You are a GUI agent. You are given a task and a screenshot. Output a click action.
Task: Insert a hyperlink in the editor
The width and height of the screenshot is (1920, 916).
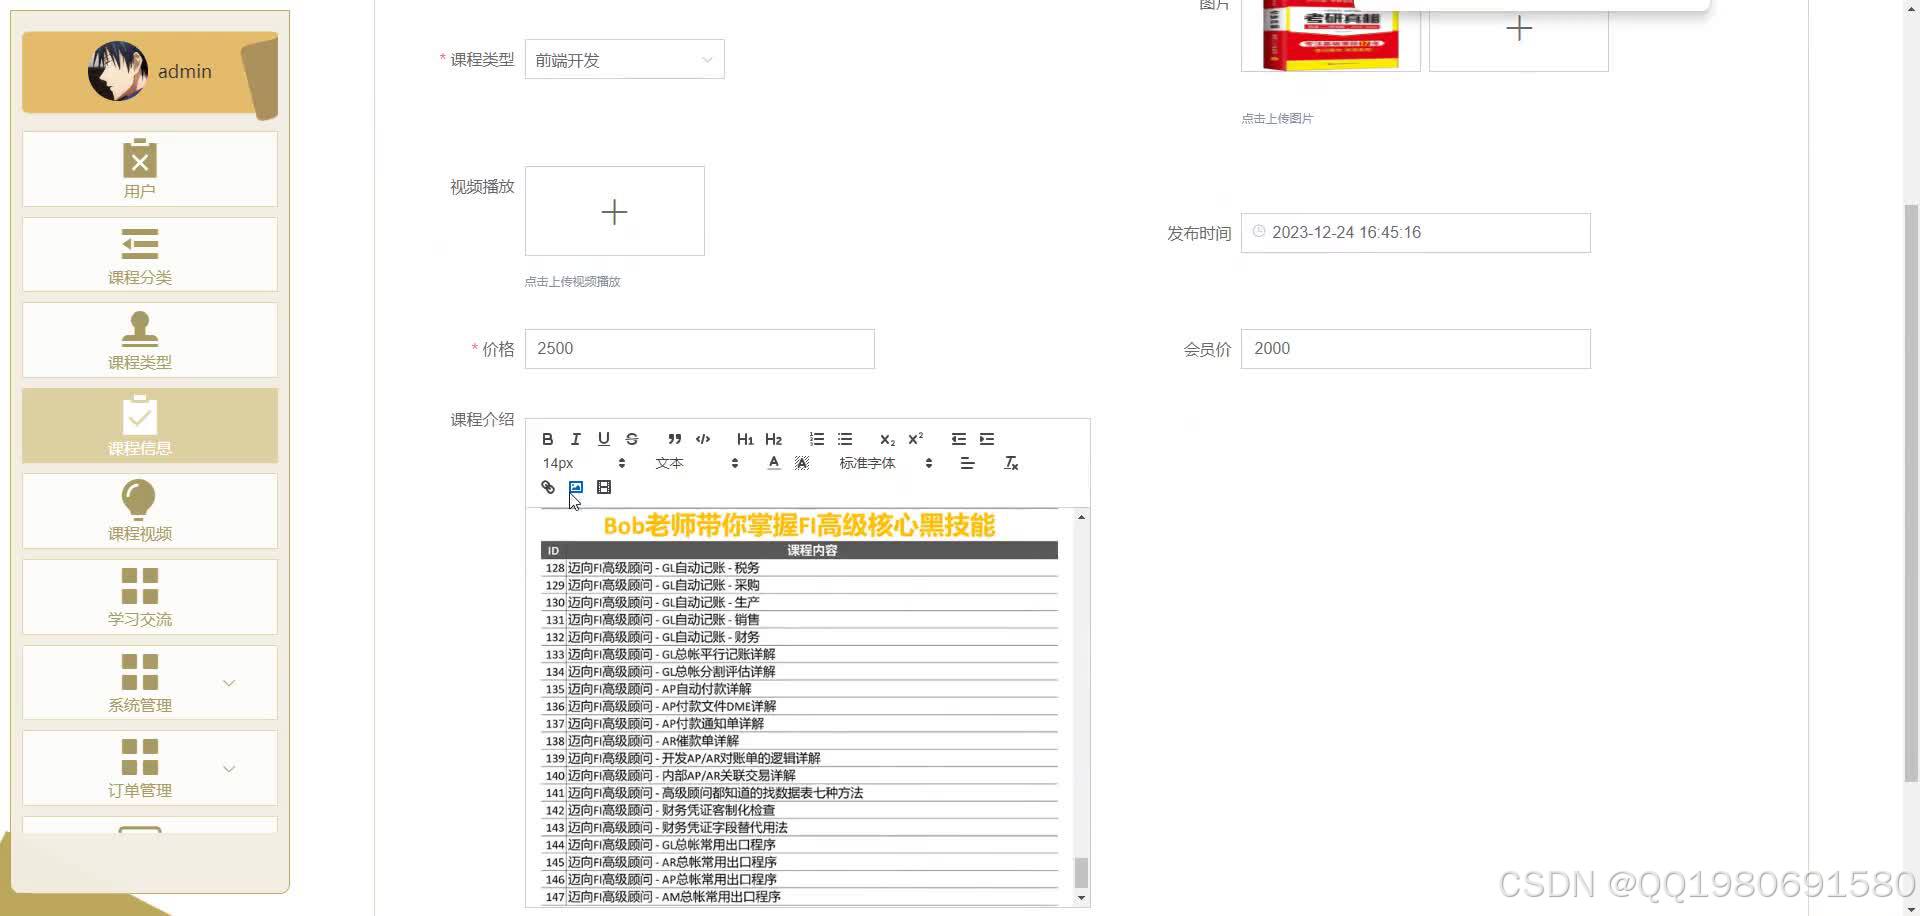(x=547, y=487)
